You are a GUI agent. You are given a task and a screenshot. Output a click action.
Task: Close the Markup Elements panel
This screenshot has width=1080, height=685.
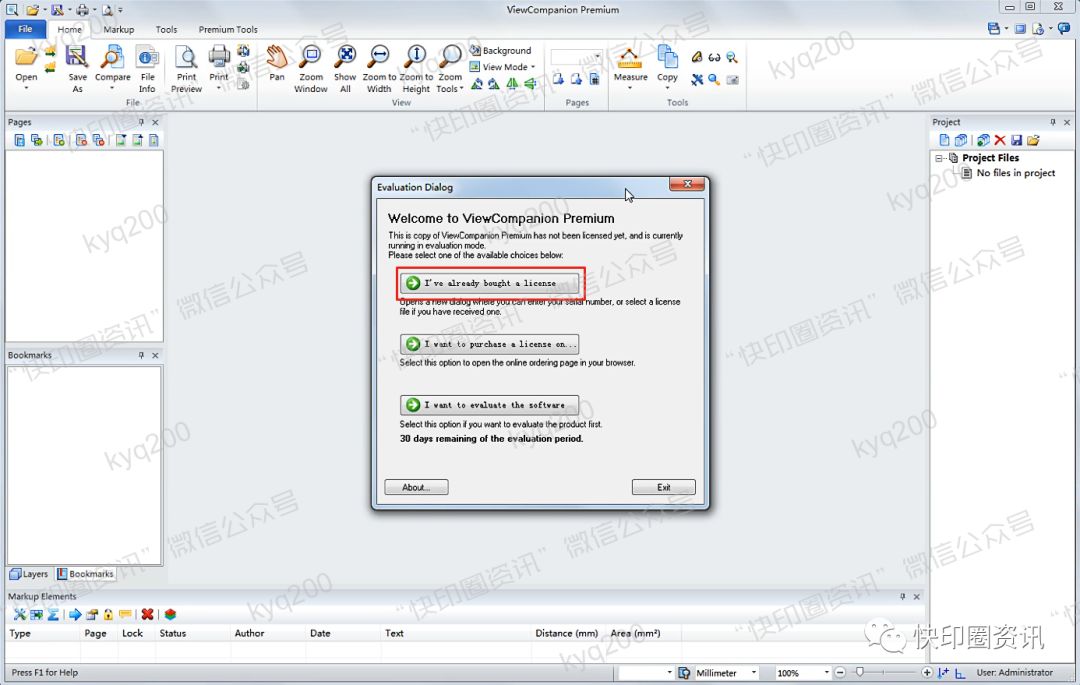917,596
